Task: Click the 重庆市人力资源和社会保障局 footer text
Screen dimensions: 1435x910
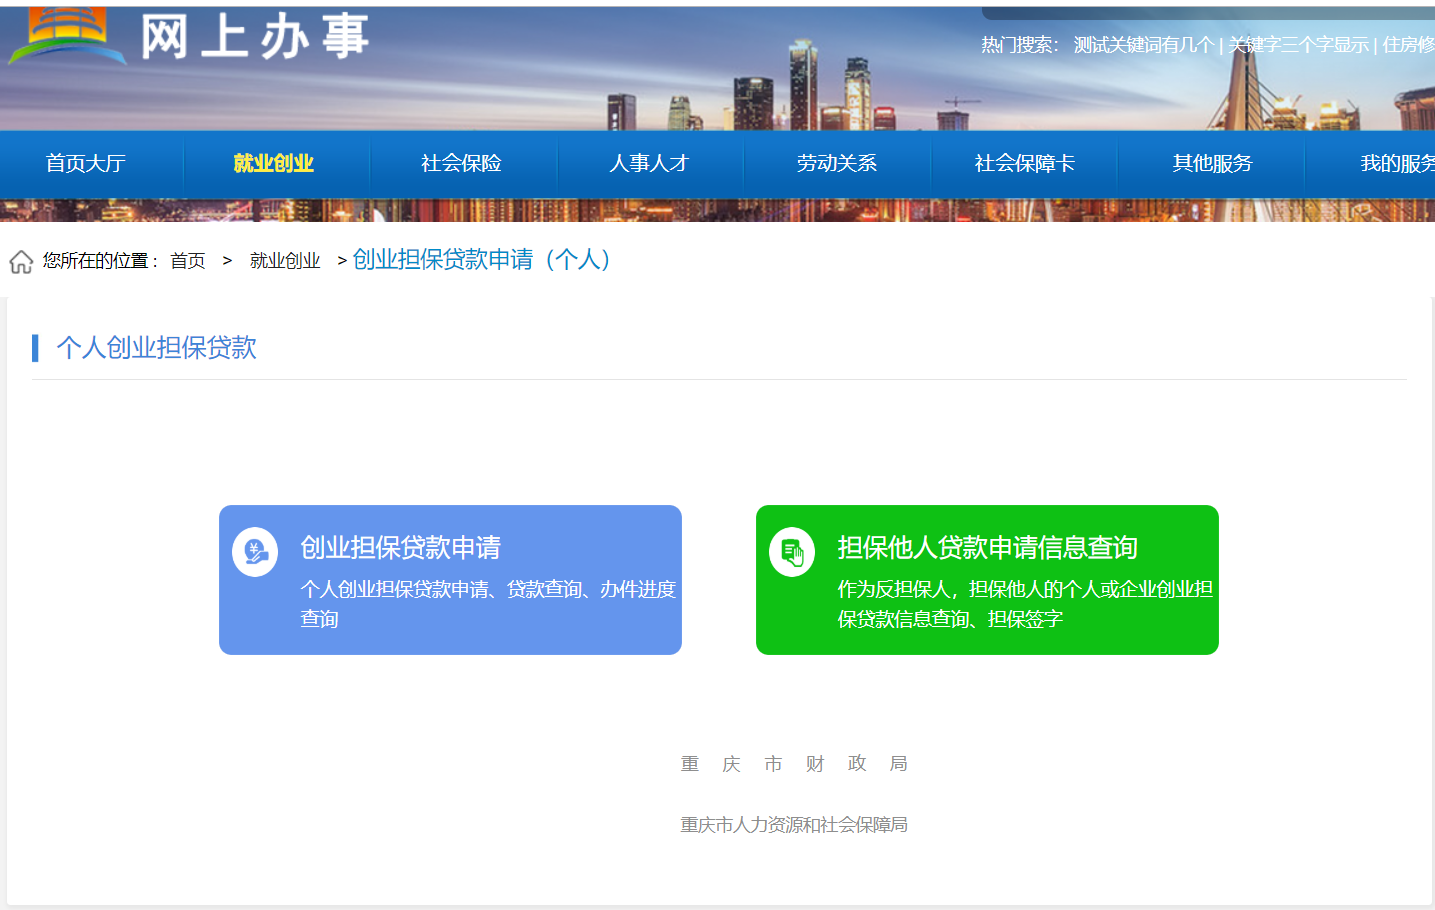Action: [794, 825]
